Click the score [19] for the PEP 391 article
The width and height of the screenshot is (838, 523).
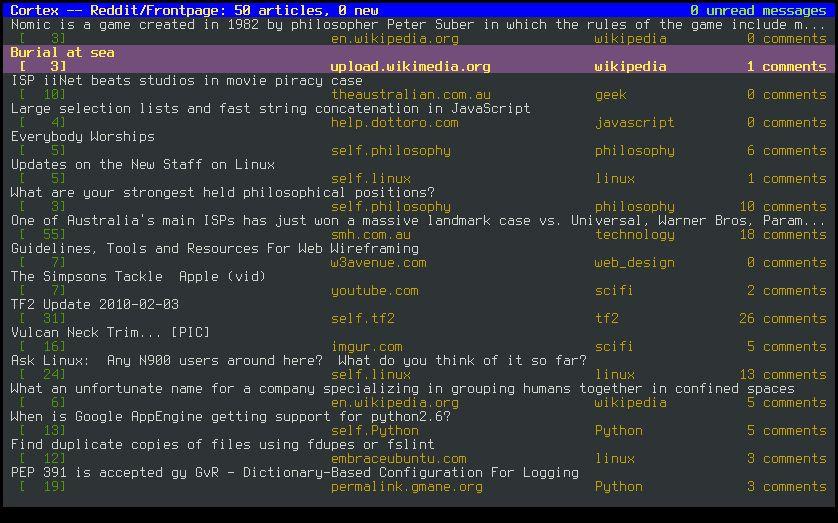tap(42, 487)
